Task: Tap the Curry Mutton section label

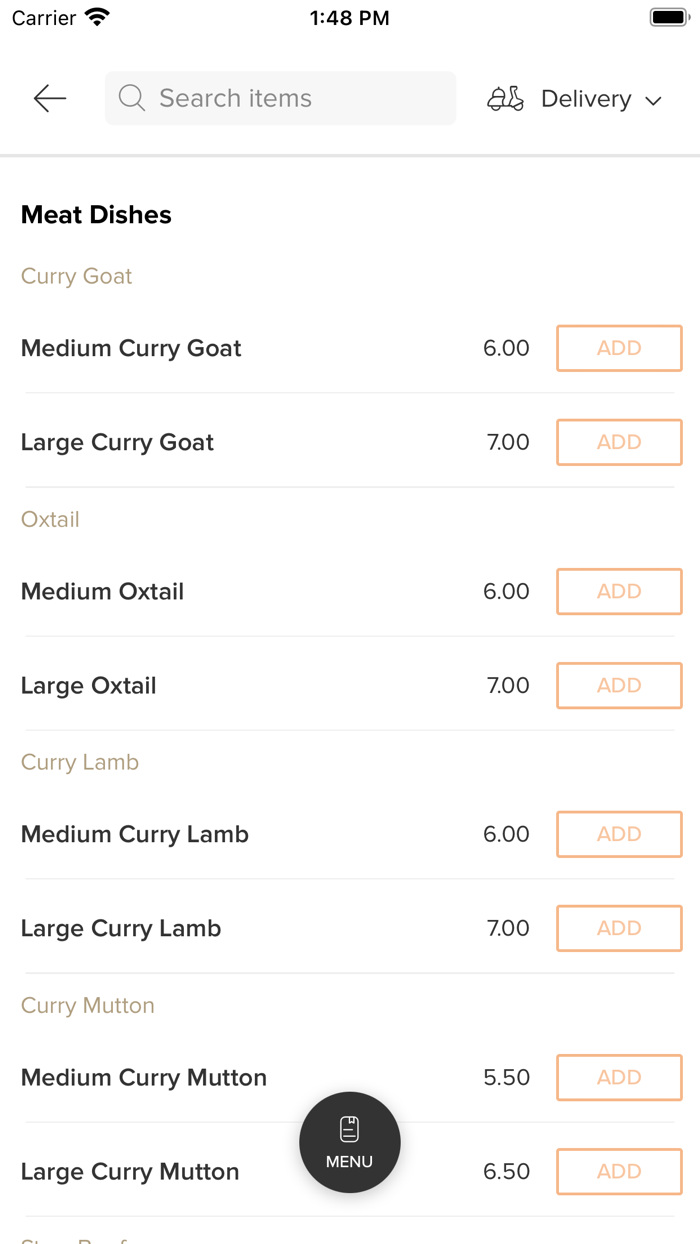Action: pos(87,1005)
